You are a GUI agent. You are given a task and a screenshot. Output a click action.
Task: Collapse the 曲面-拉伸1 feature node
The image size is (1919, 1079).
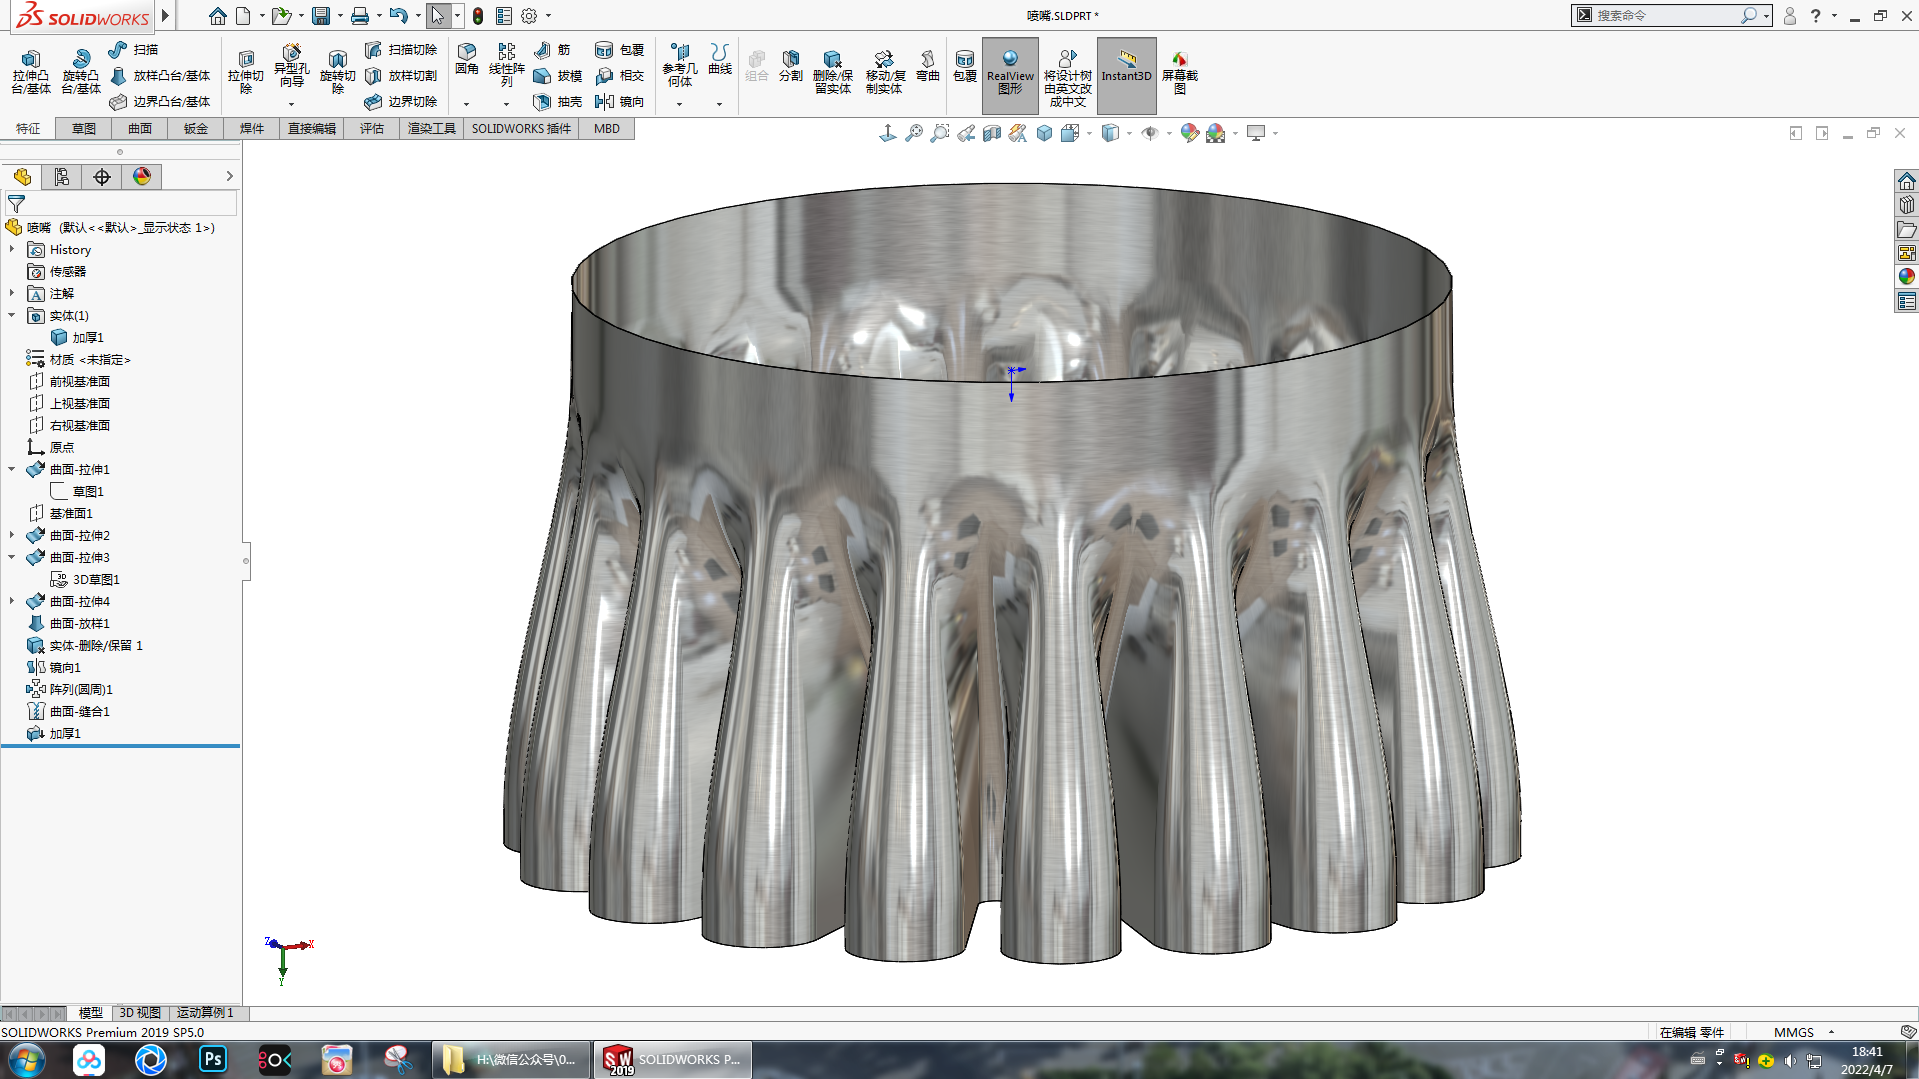coord(12,470)
